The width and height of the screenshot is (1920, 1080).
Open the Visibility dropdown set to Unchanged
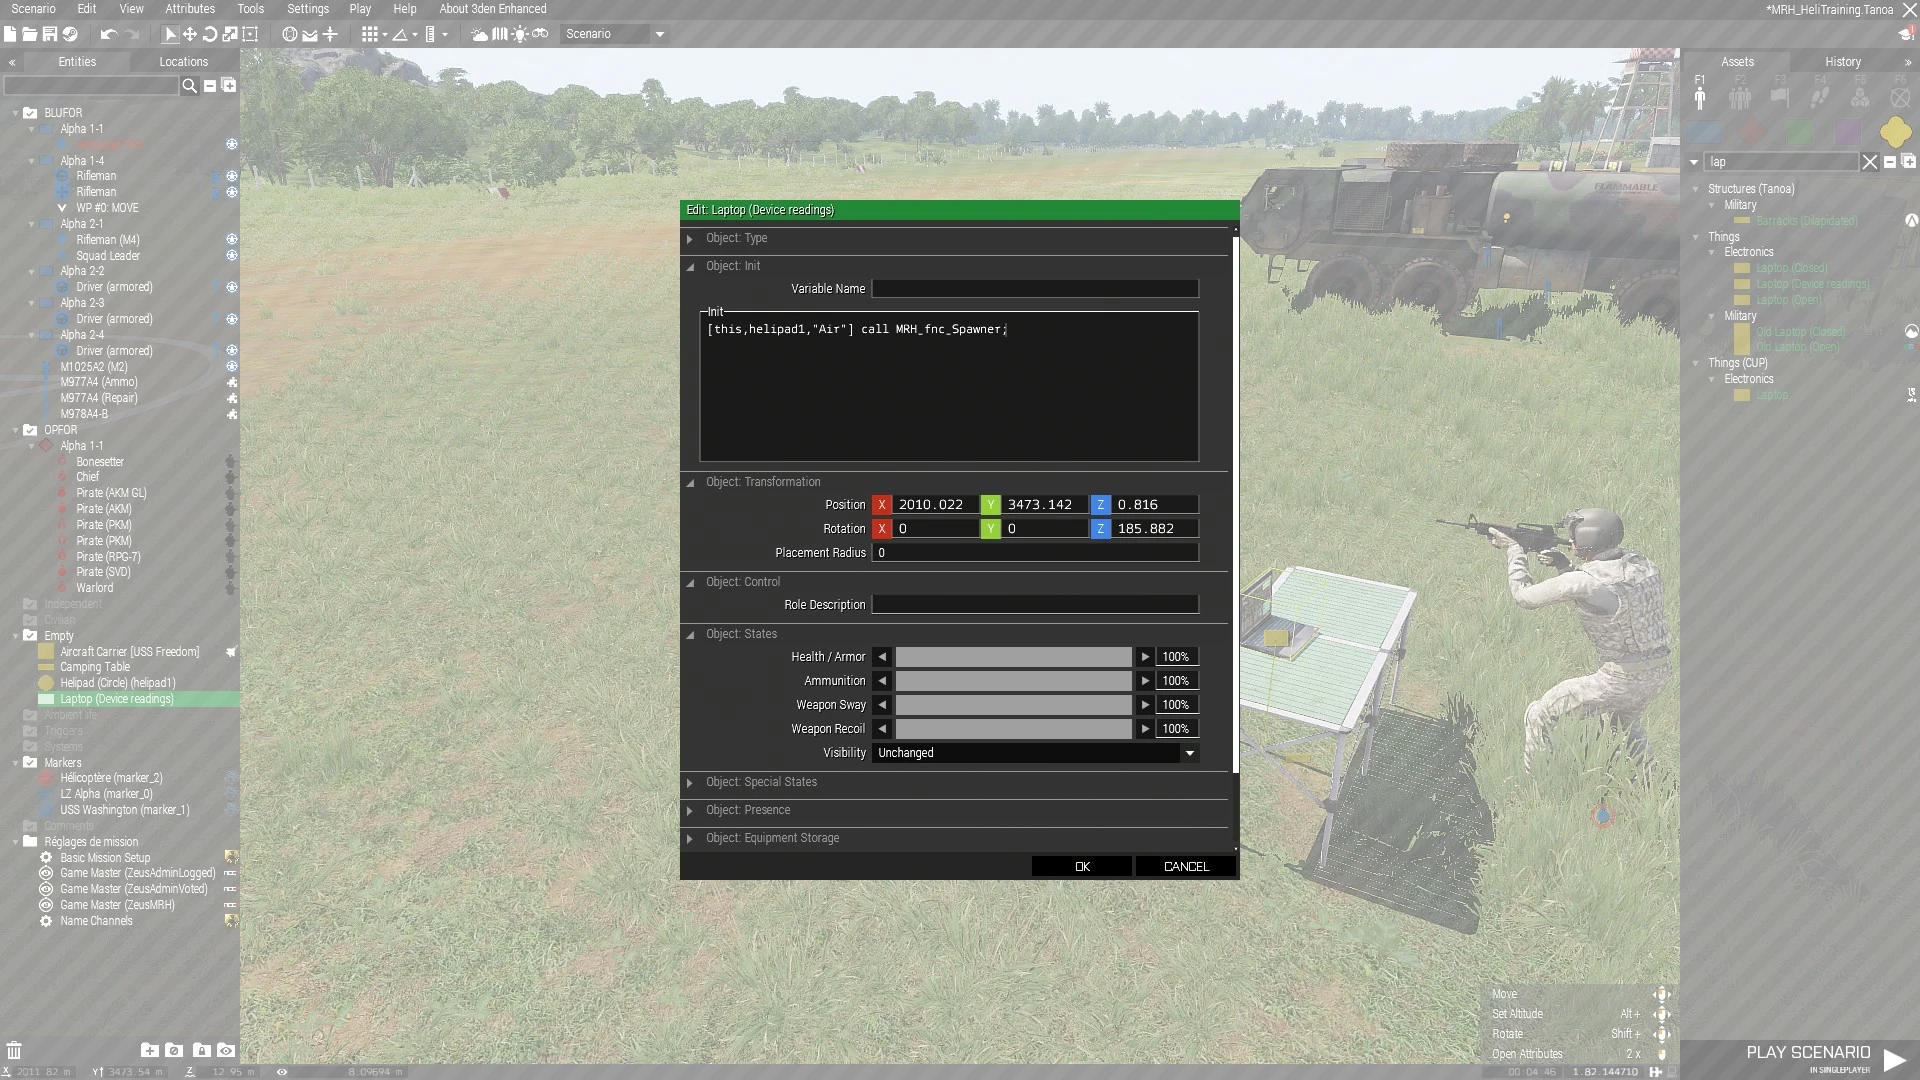click(1035, 753)
